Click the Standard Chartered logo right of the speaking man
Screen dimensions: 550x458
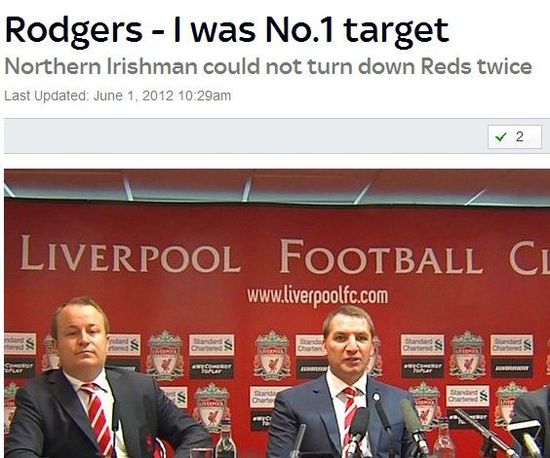(422, 345)
